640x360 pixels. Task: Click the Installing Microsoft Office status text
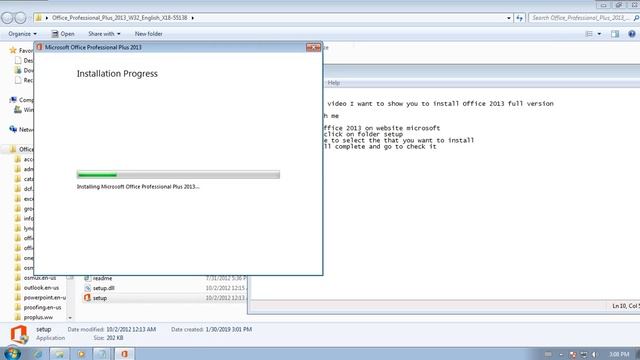[138, 187]
